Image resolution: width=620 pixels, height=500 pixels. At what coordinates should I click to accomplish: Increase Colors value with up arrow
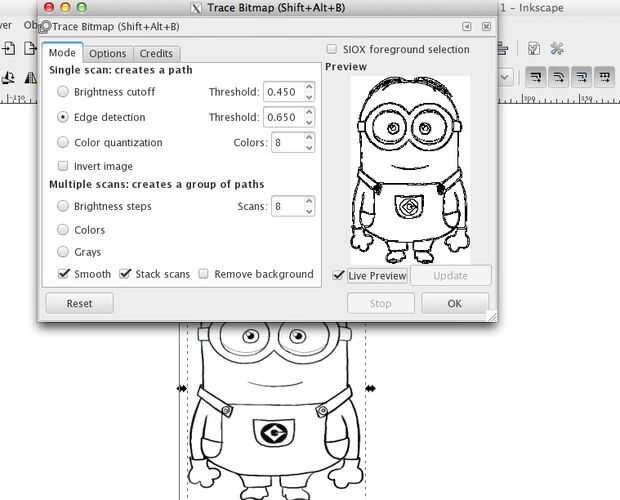coord(309,137)
